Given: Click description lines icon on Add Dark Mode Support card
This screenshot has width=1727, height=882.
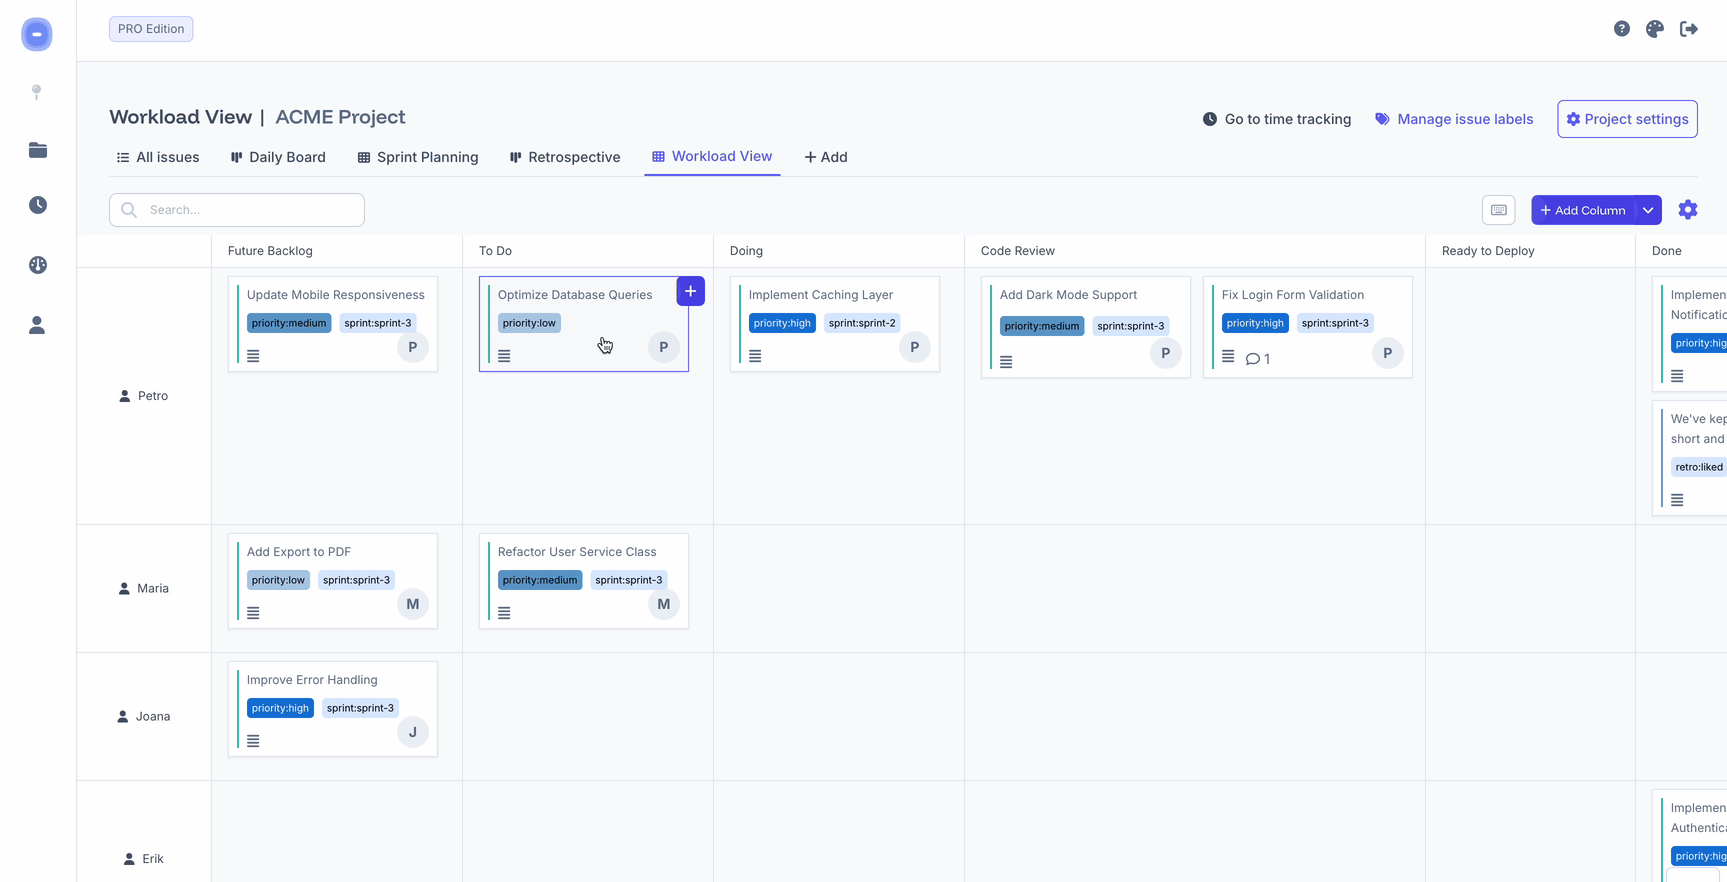Looking at the screenshot, I should pyautogui.click(x=1006, y=362).
